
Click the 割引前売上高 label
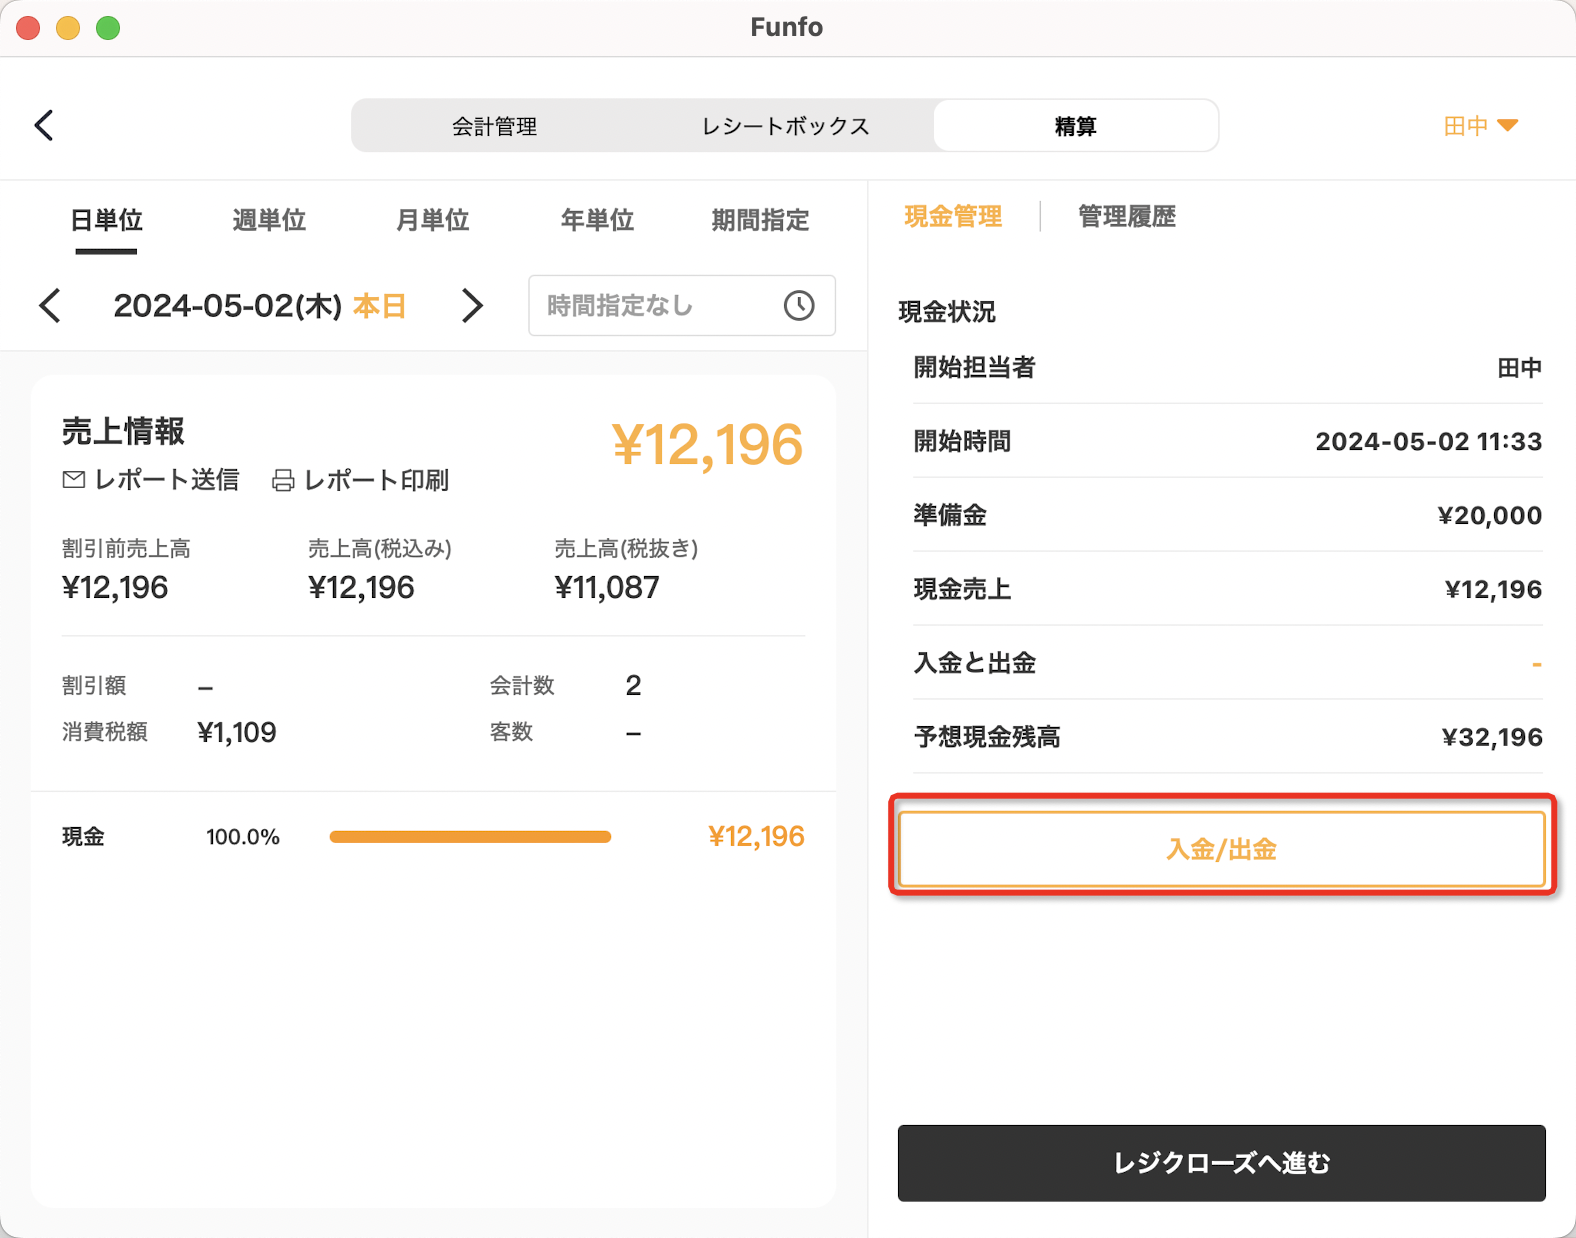coord(126,548)
